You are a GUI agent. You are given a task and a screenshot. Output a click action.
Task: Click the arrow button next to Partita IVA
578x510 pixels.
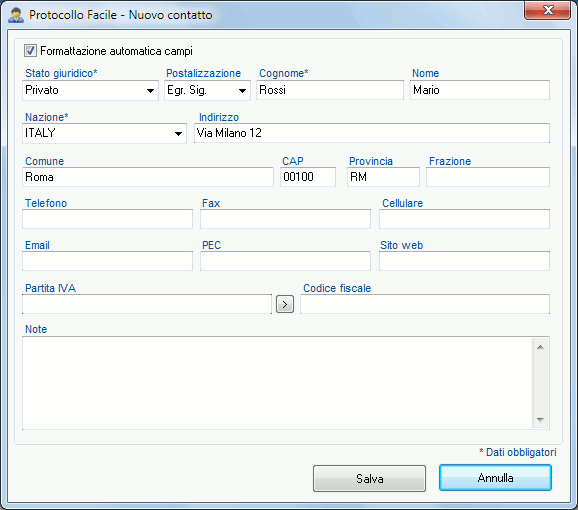click(x=285, y=304)
